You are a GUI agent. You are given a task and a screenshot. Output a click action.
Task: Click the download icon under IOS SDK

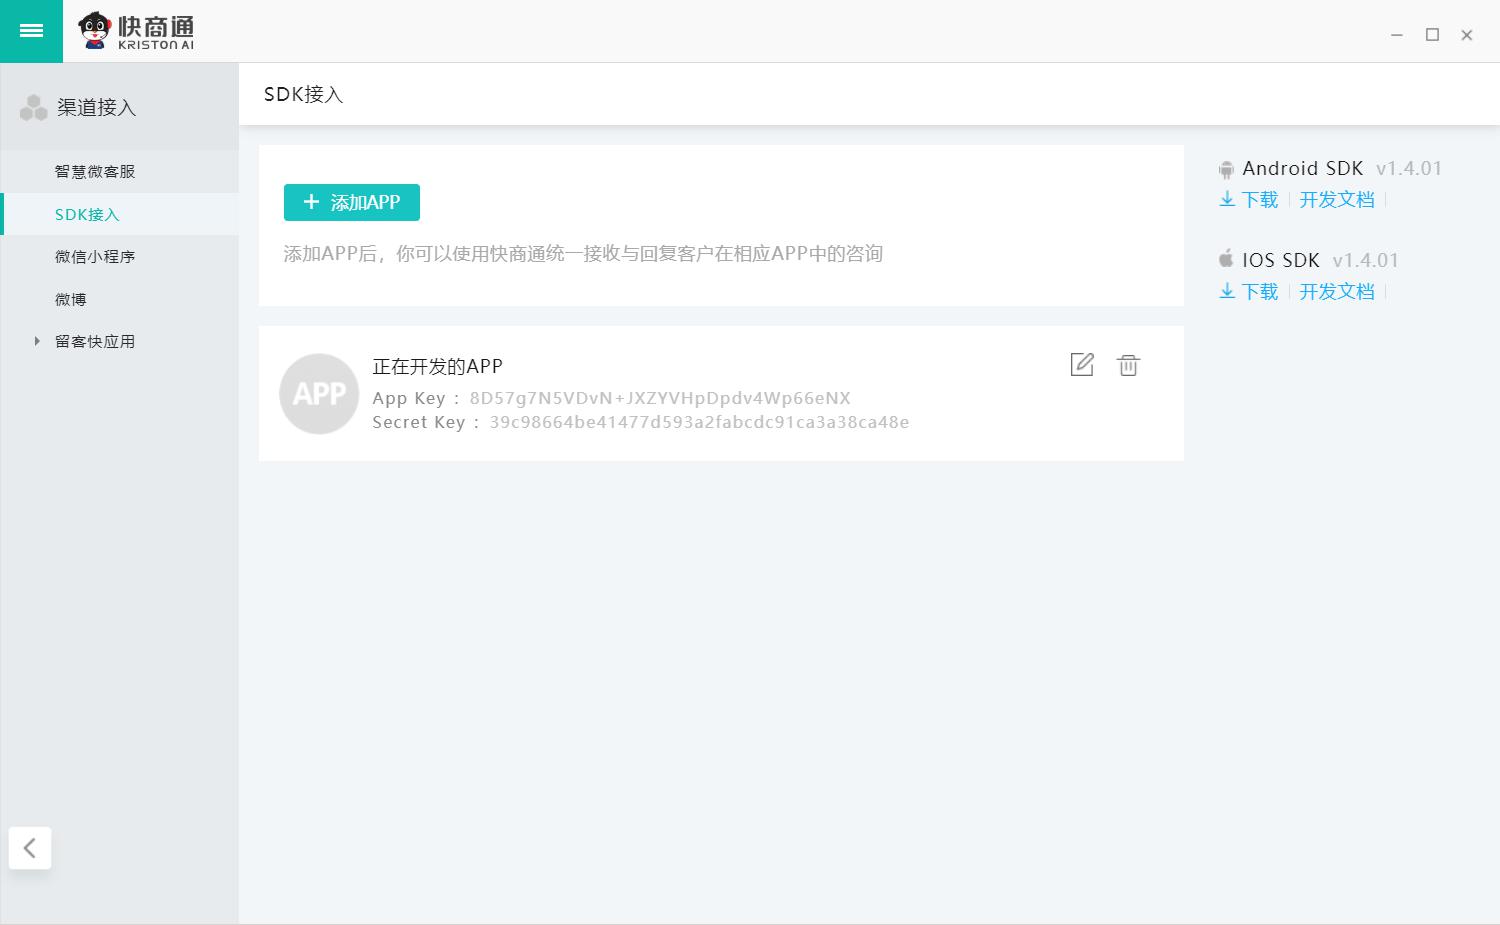(1227, 291)
